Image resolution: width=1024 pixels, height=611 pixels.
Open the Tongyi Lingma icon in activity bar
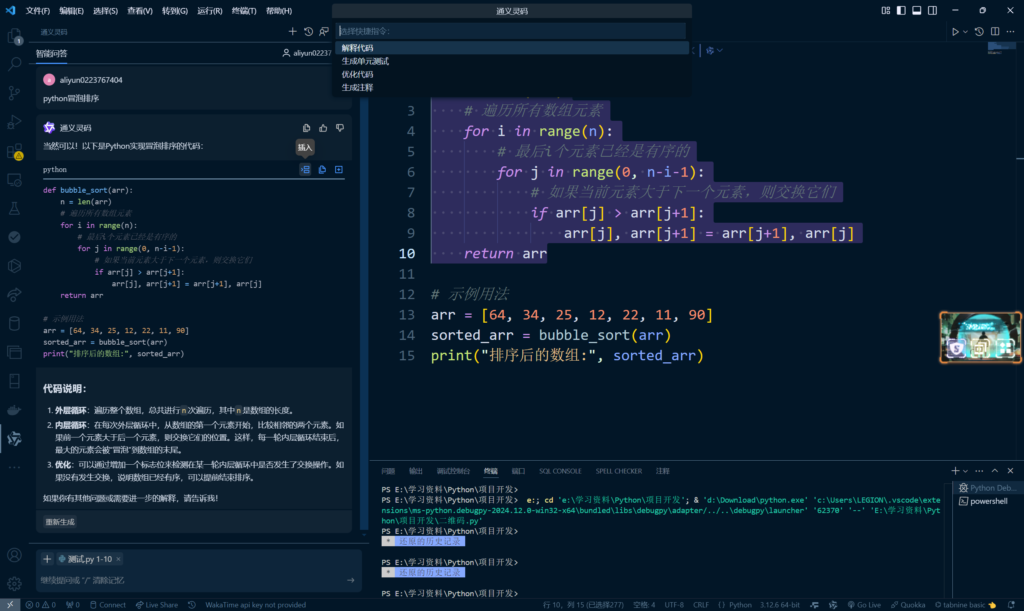15,438
